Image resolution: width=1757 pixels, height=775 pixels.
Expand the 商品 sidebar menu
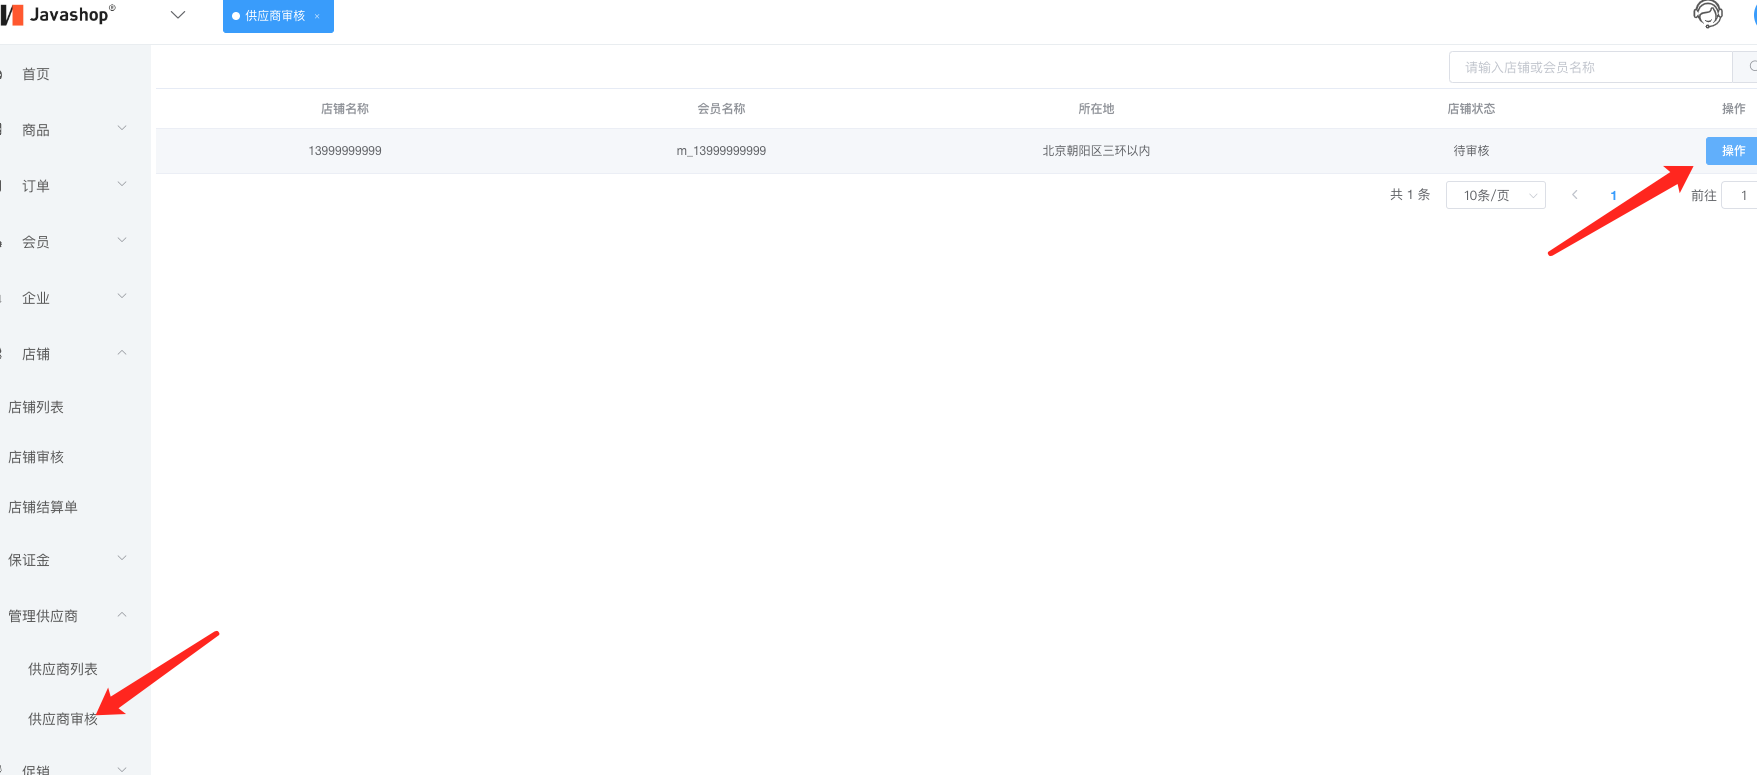coord(75,130)
